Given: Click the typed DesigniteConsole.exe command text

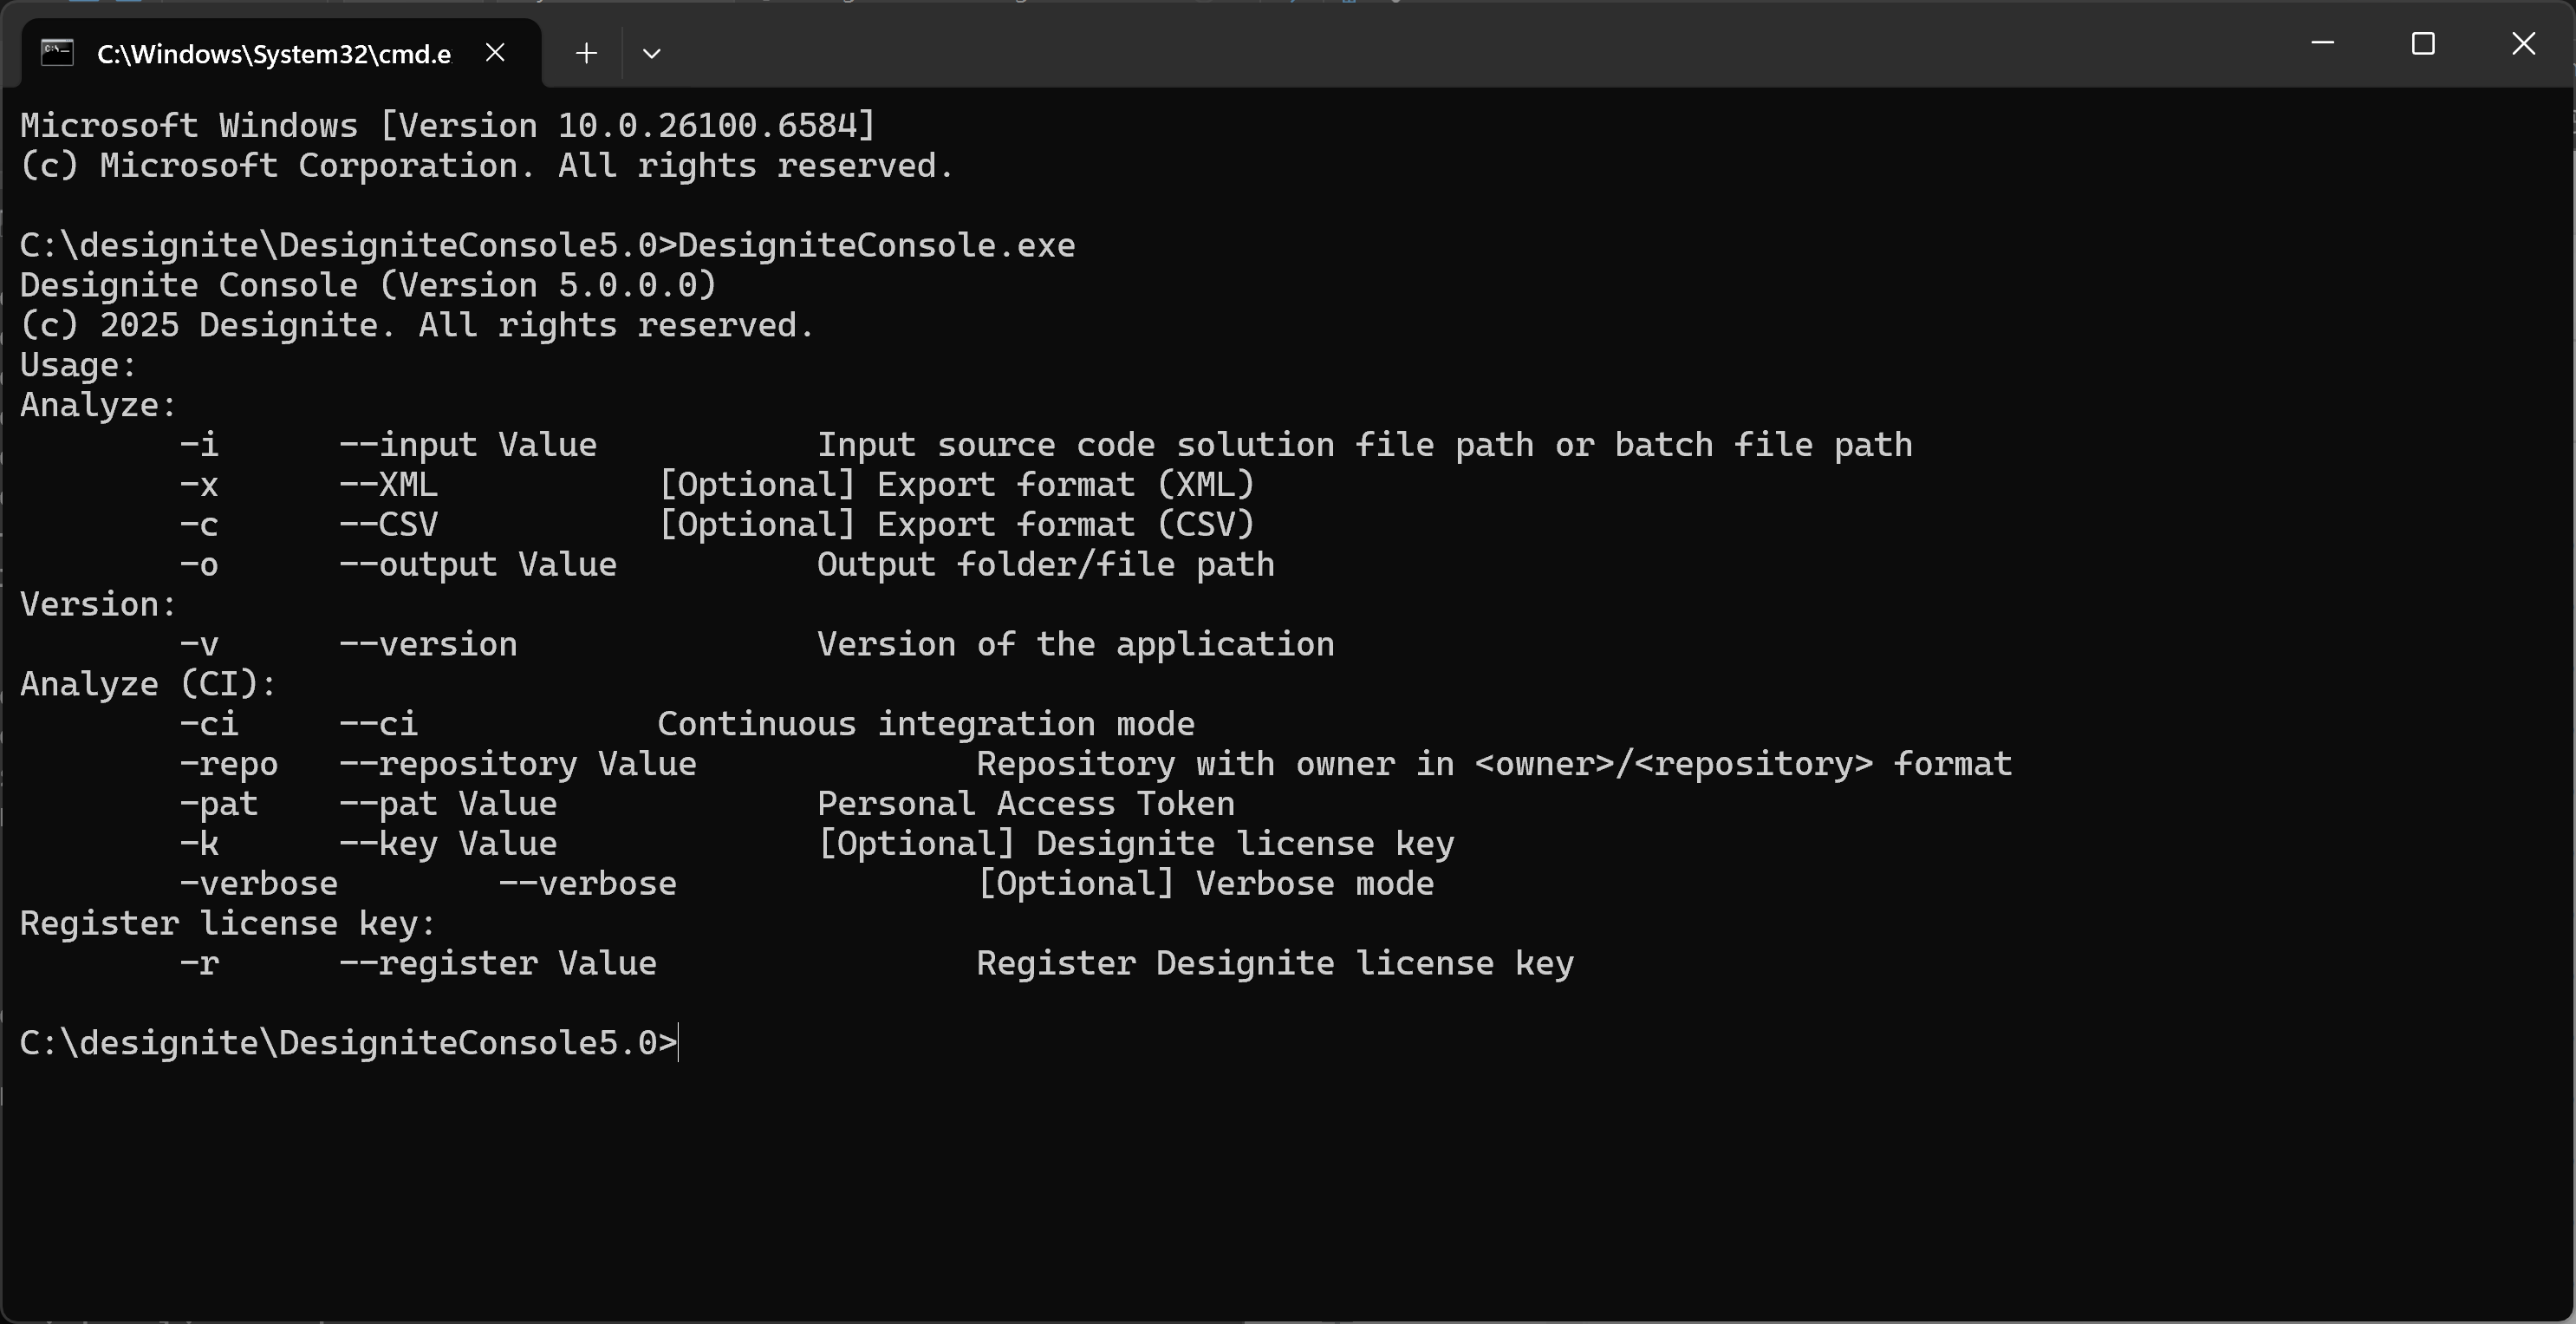Looking at the screenshot, I should pyautogui.click(x=876, y=245).
